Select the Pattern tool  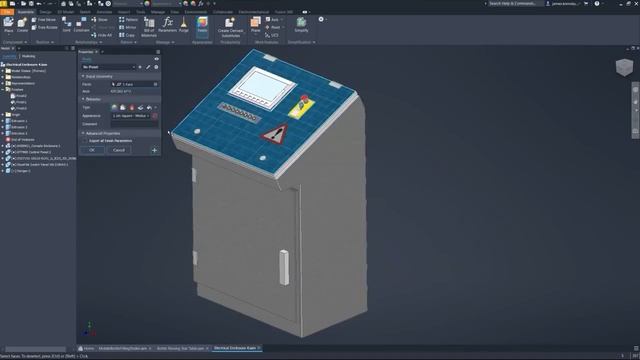pos(128,20)
